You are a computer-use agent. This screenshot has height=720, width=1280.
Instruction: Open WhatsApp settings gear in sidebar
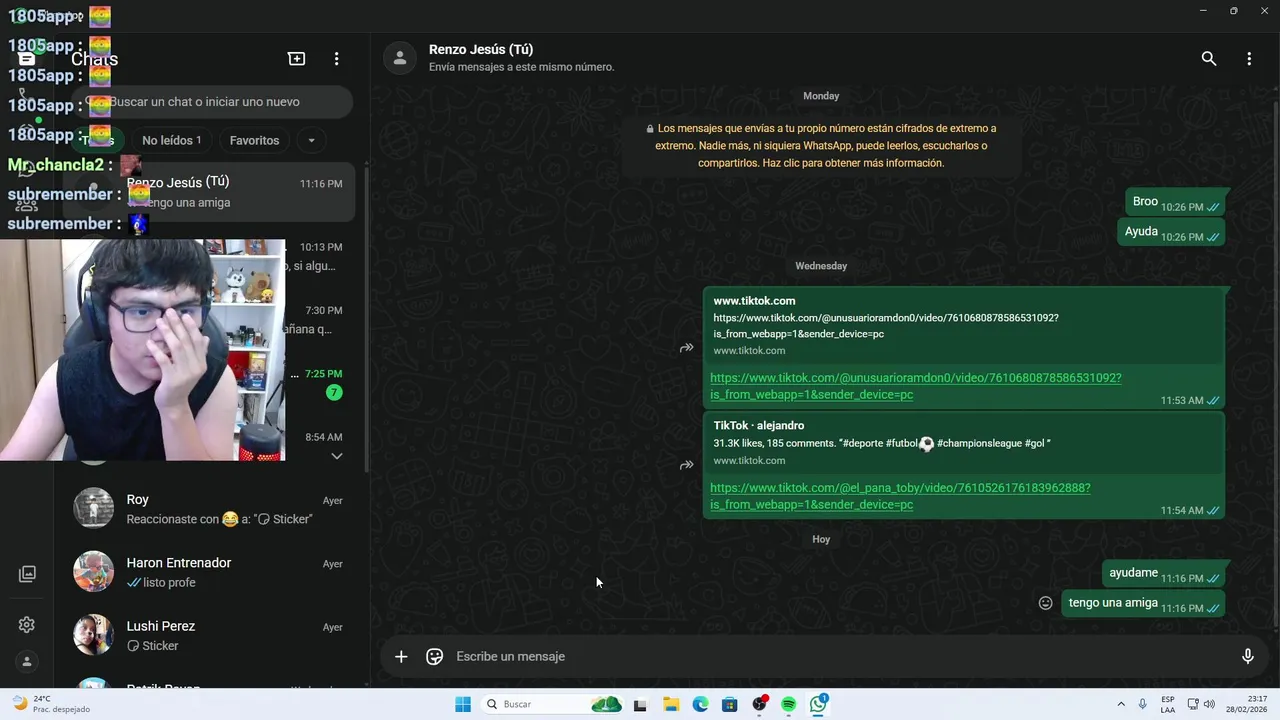[27, 624]
